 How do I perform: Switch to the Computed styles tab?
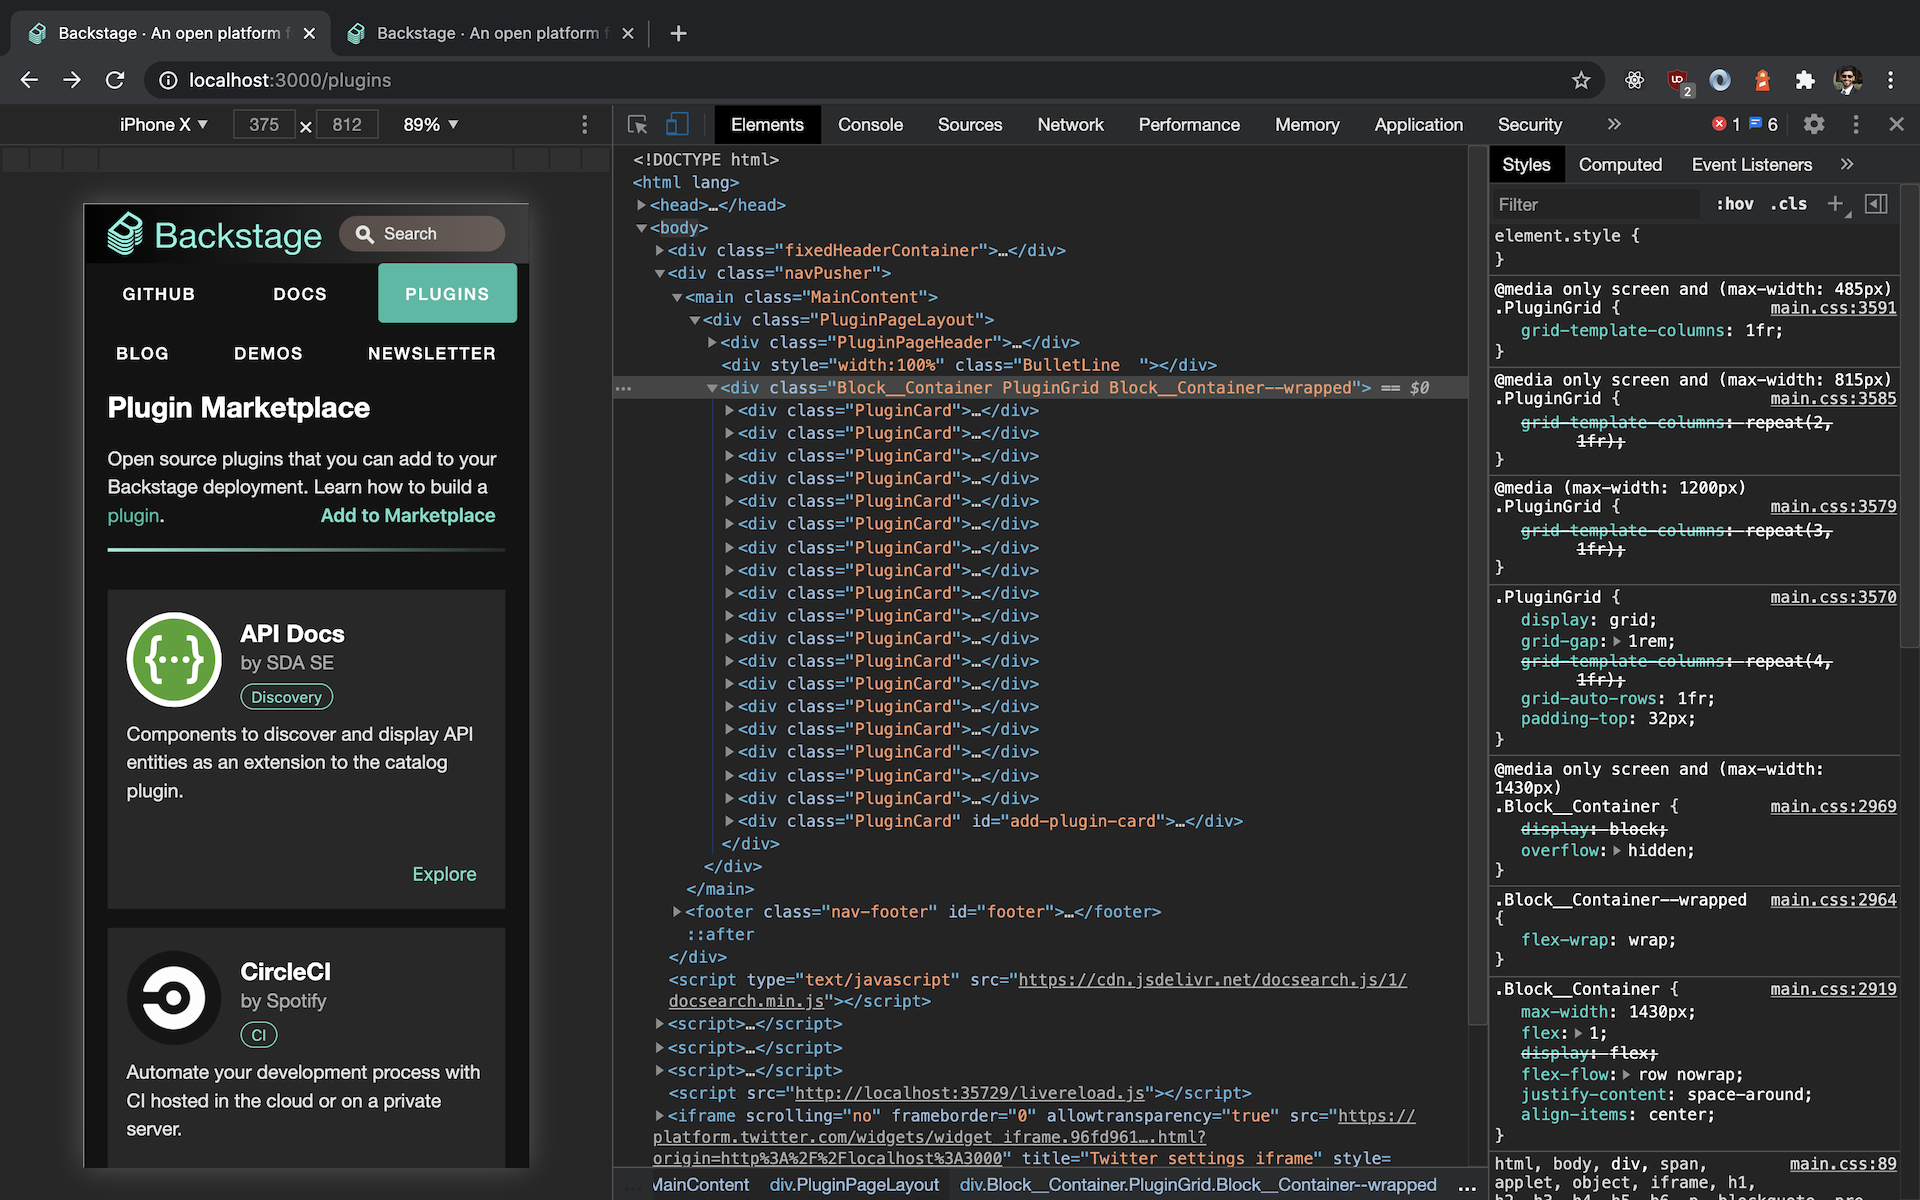pyautogui.click(x=1620, y=165)
